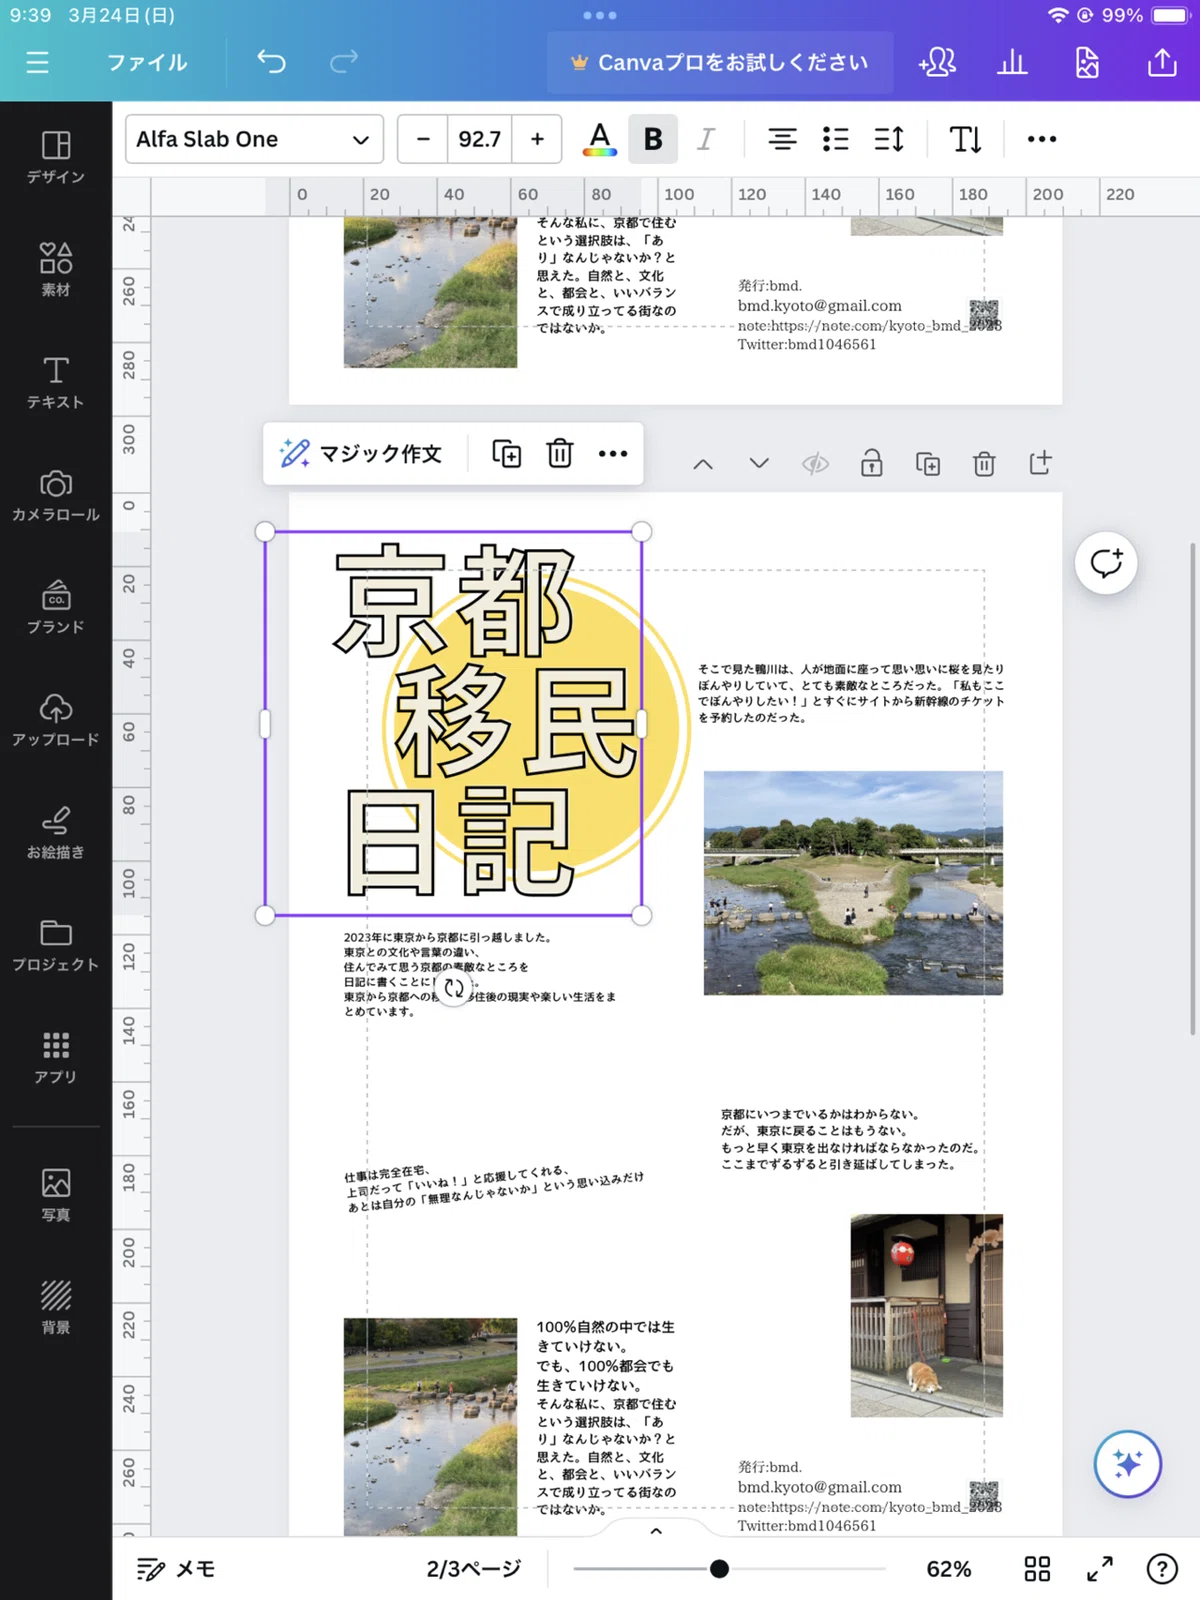This screenshot has width=1200, height=1600.
Task: Expand the page thumbnails bar chevron
Action: [656, 1530]
